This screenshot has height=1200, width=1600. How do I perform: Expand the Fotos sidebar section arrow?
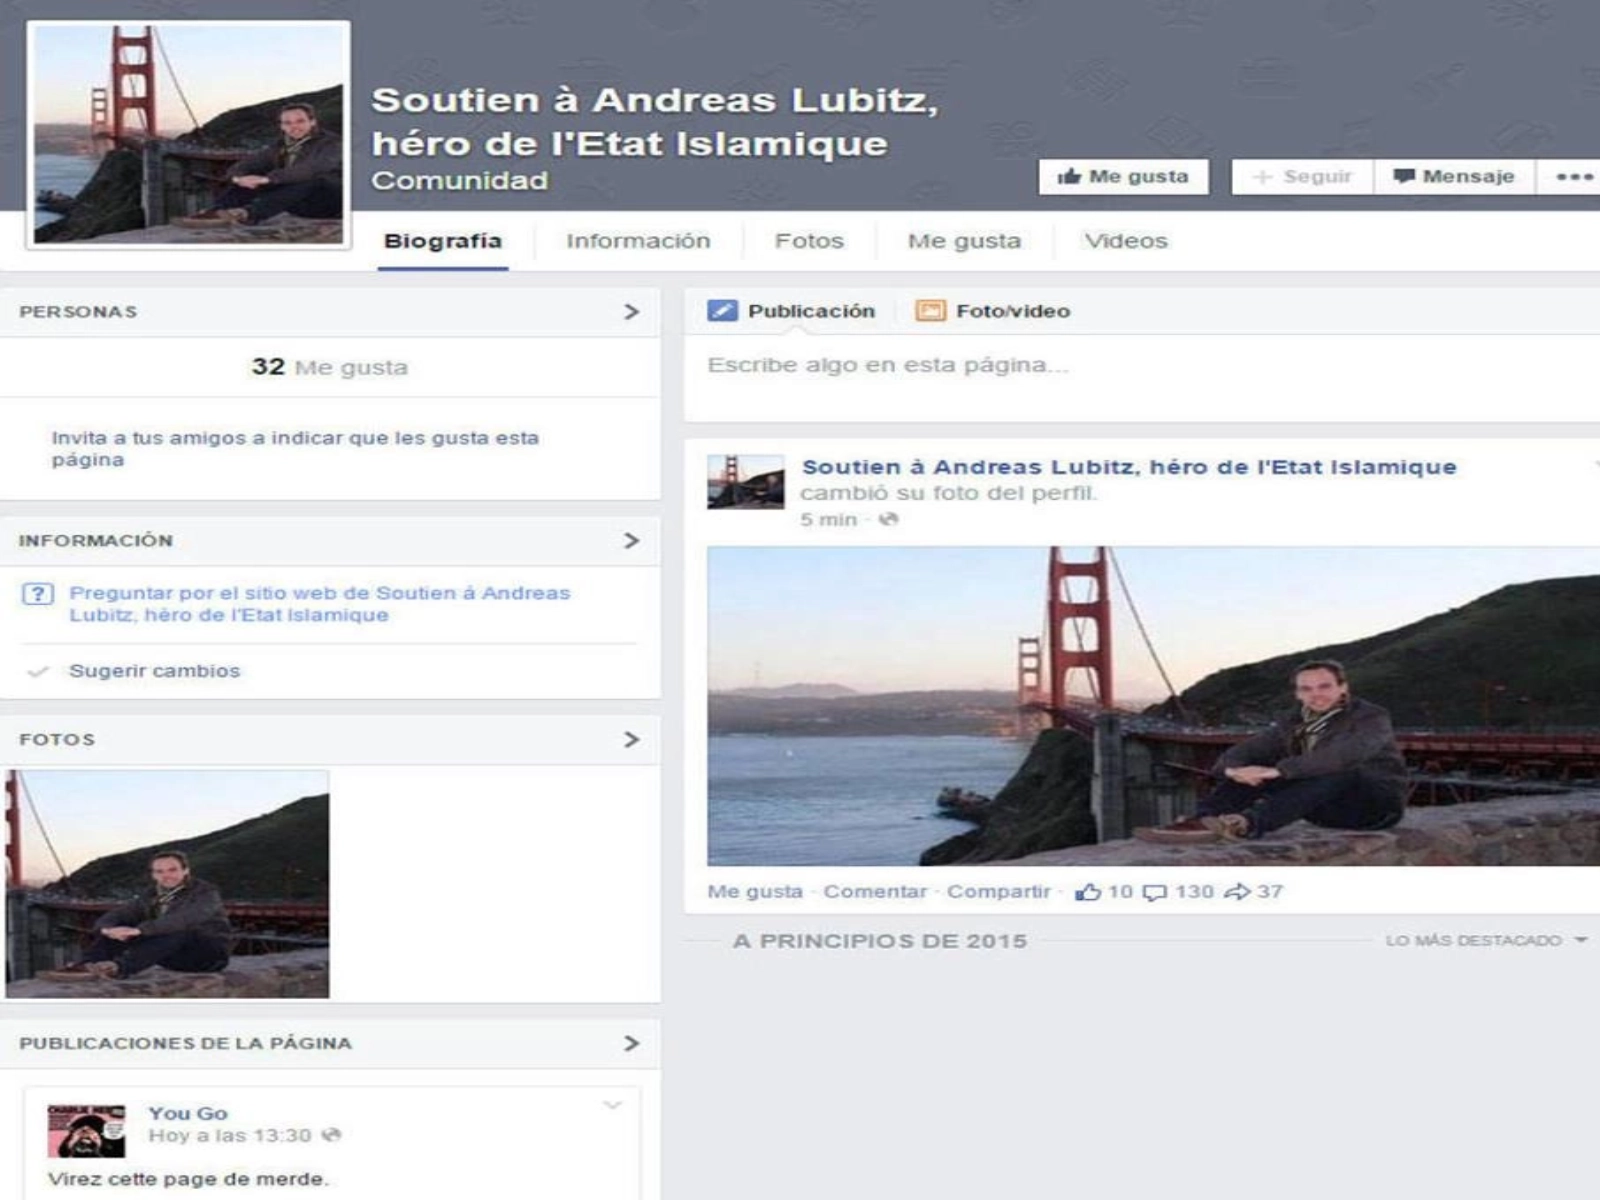pyautogui.click(x=631, y=740)
